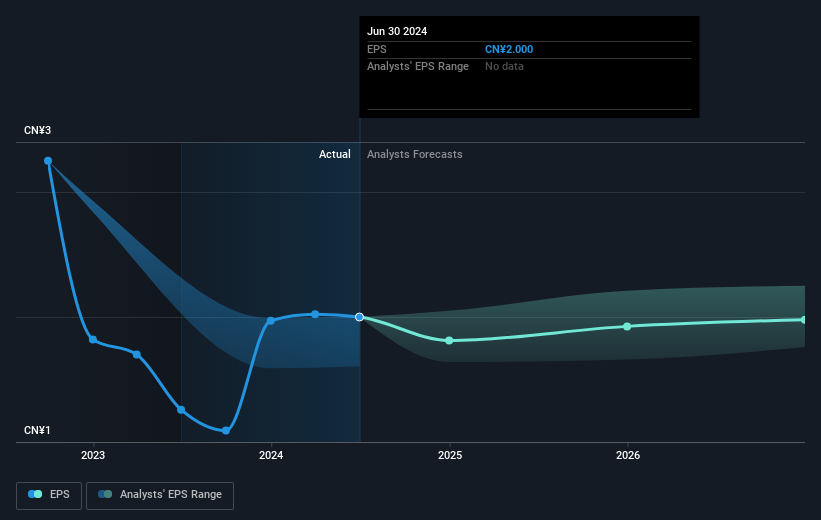This screenshot has height=520, width=821.
Task: Click the 'No data' analysts range value
Action: [x=504, y=67]
